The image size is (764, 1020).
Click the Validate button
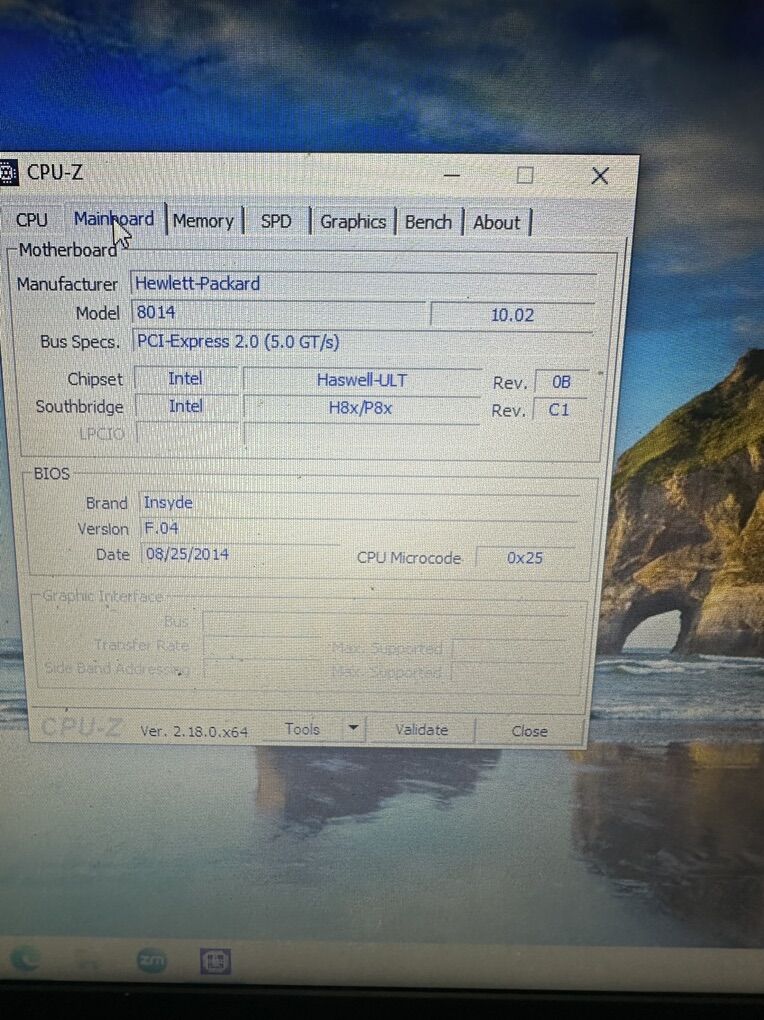421,730
